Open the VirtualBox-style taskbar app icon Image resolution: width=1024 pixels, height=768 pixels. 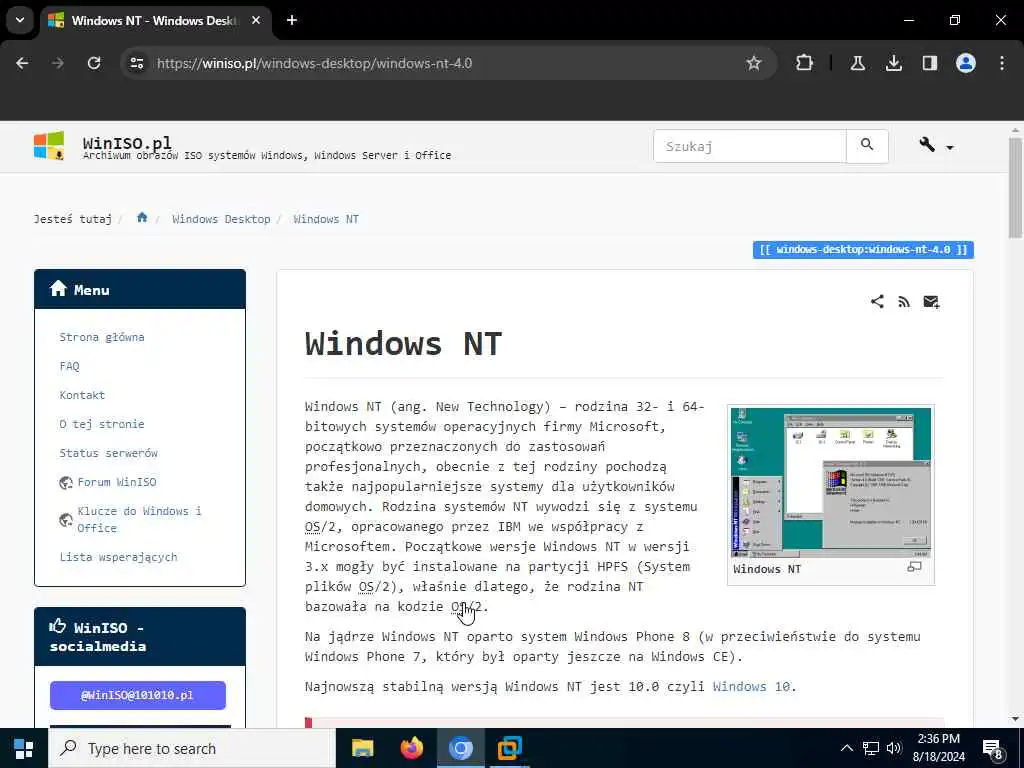(x=509, y=748)
